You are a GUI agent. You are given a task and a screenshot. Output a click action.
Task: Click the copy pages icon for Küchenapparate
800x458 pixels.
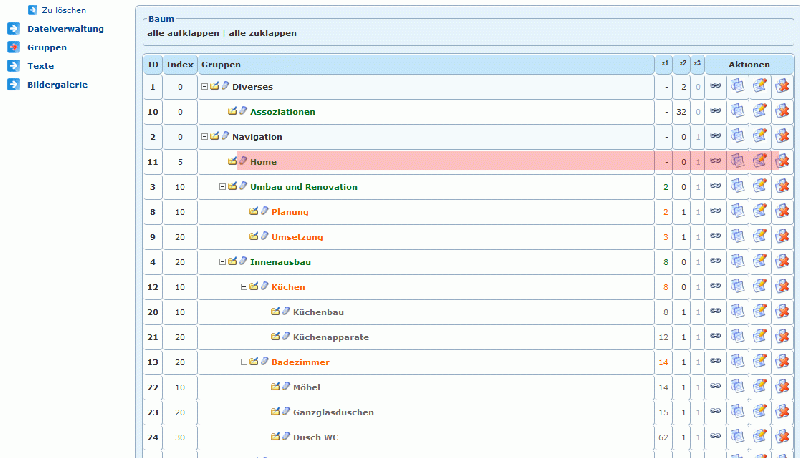(x=737, y=336)
